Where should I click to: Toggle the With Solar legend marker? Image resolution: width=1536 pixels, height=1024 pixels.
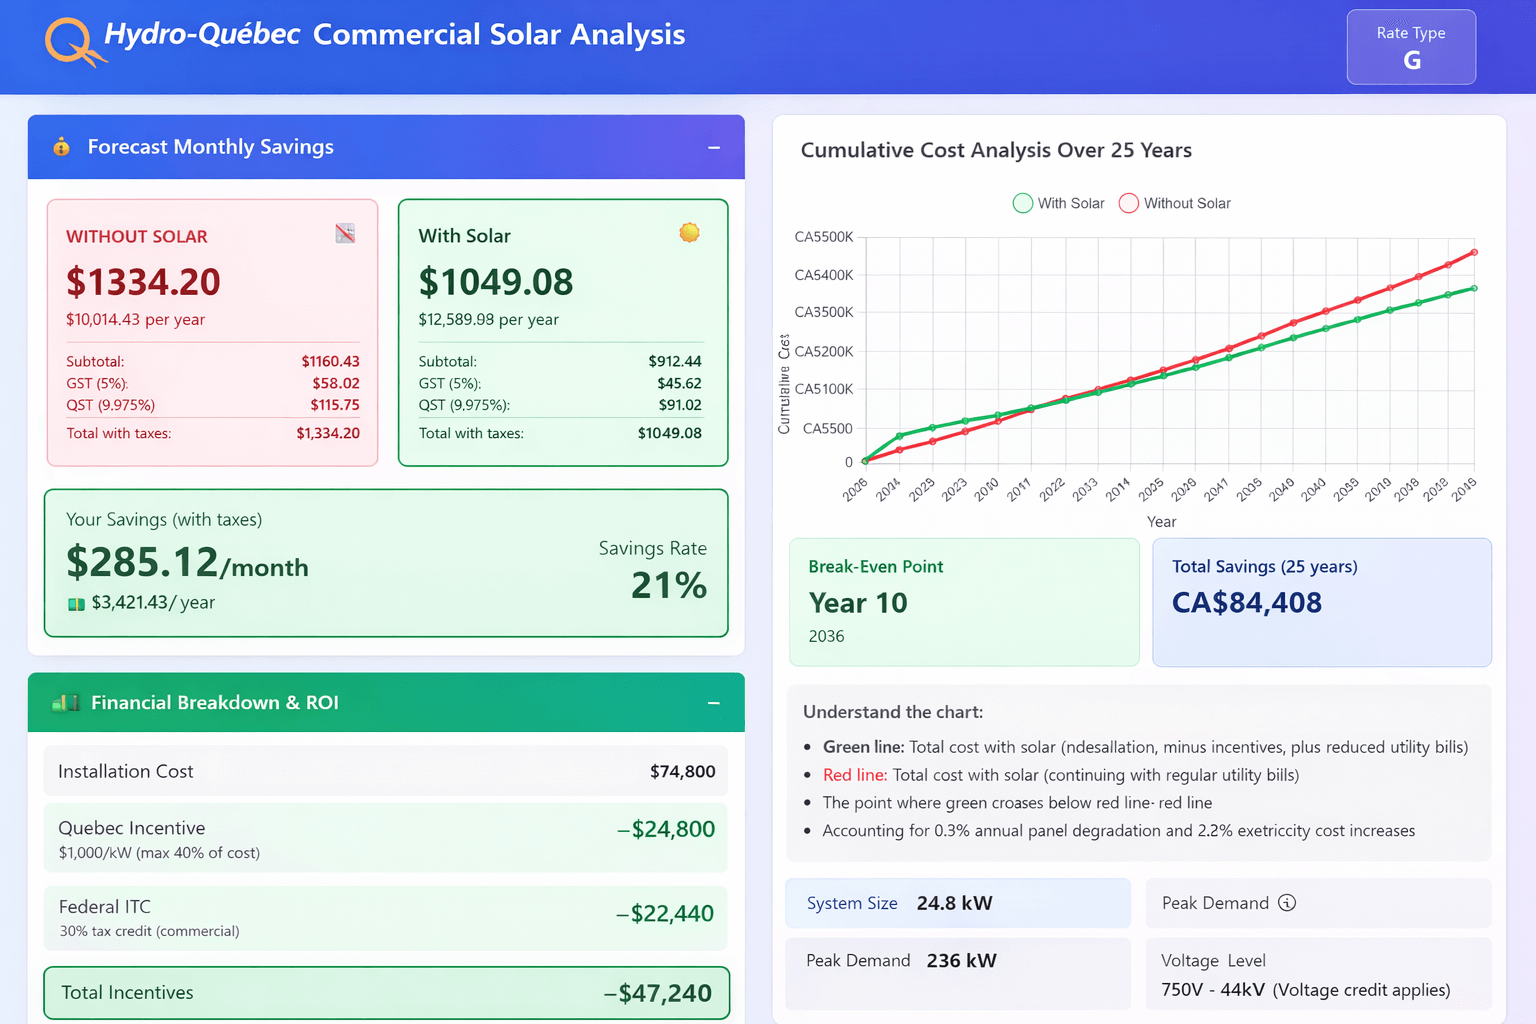click(x=1022, y=203)
